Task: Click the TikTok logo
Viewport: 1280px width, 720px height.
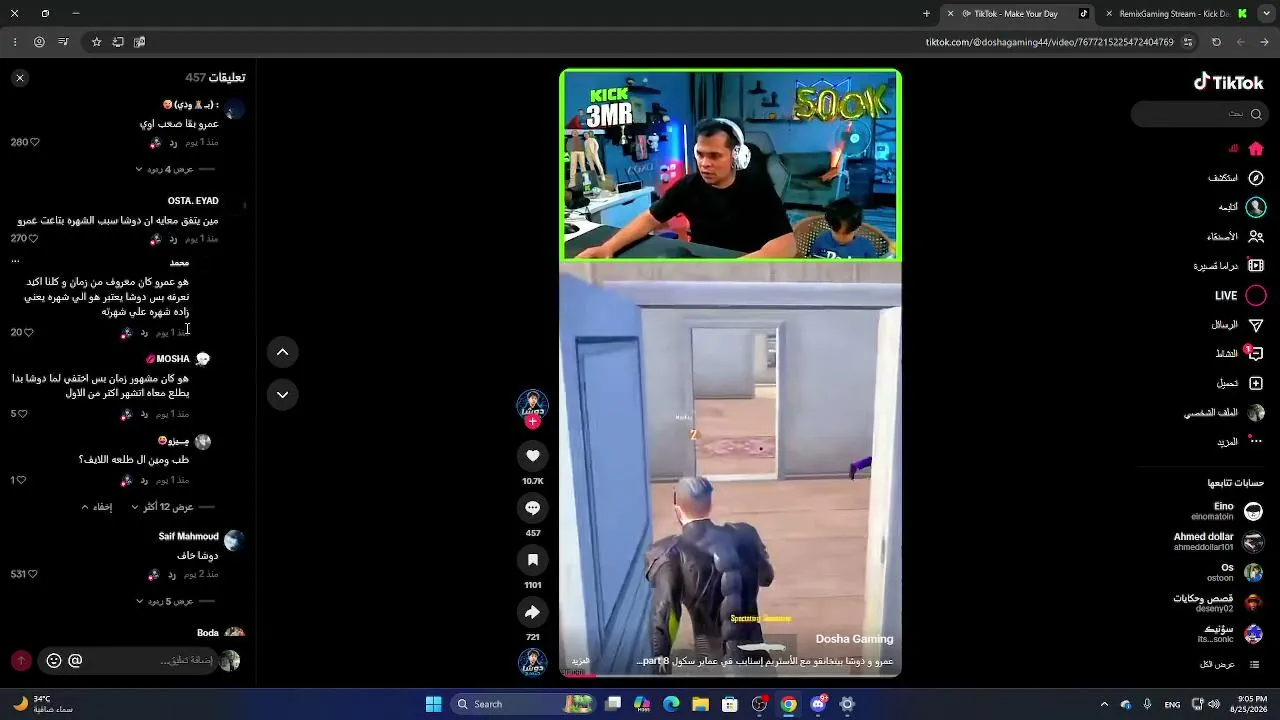Action: (1229, 82)
